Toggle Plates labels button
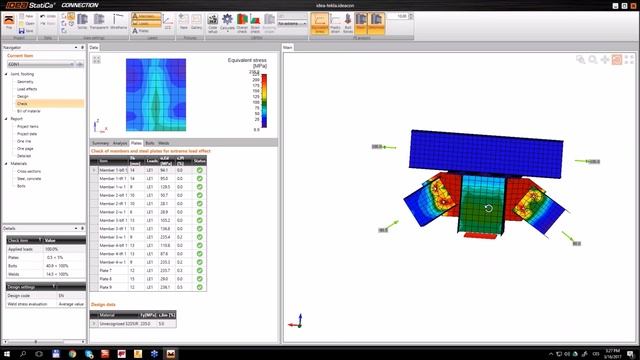The image size is (640, 360). 140,31
